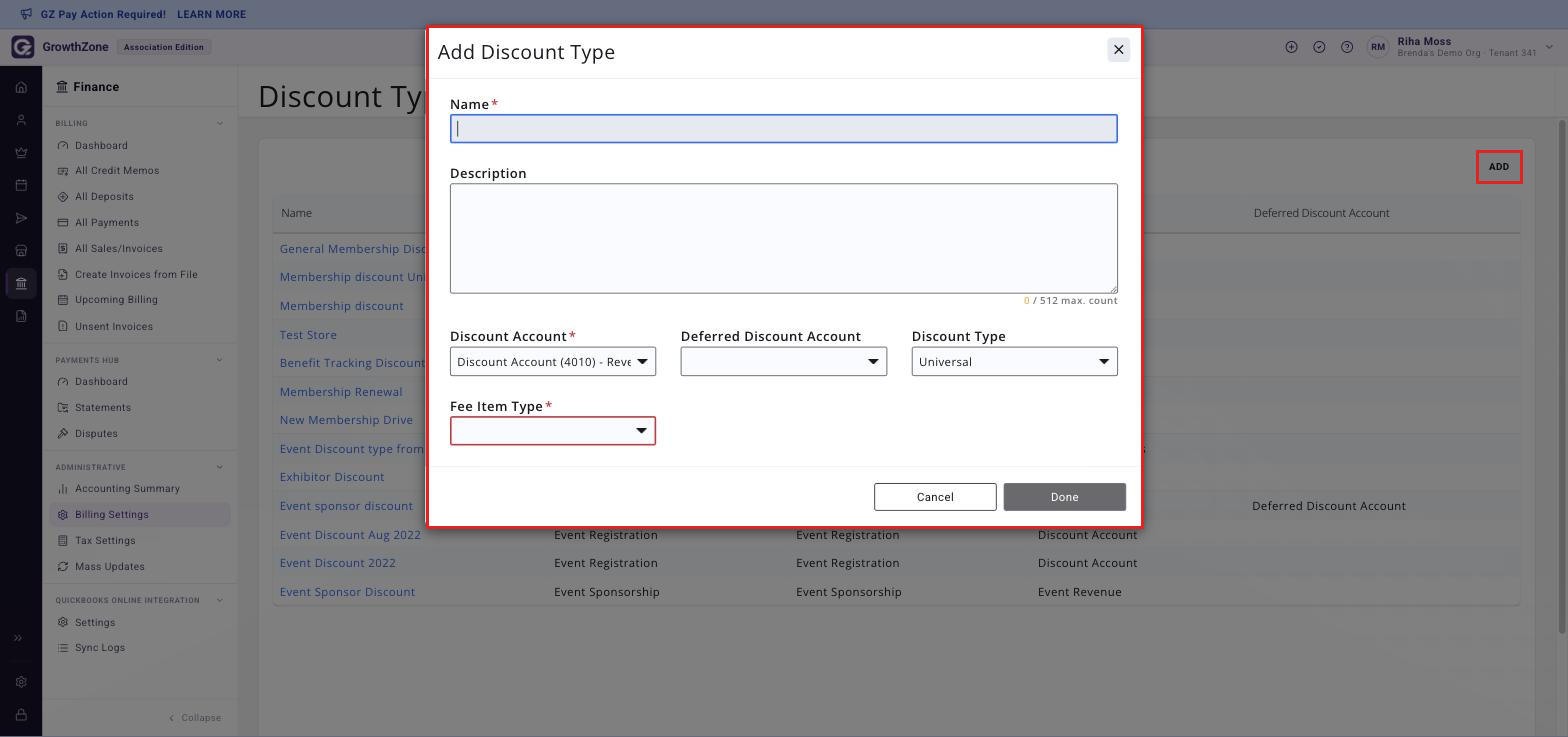Click the GrowthZone logo icon
Viewport: 1568px width, 737px height.
22,47
